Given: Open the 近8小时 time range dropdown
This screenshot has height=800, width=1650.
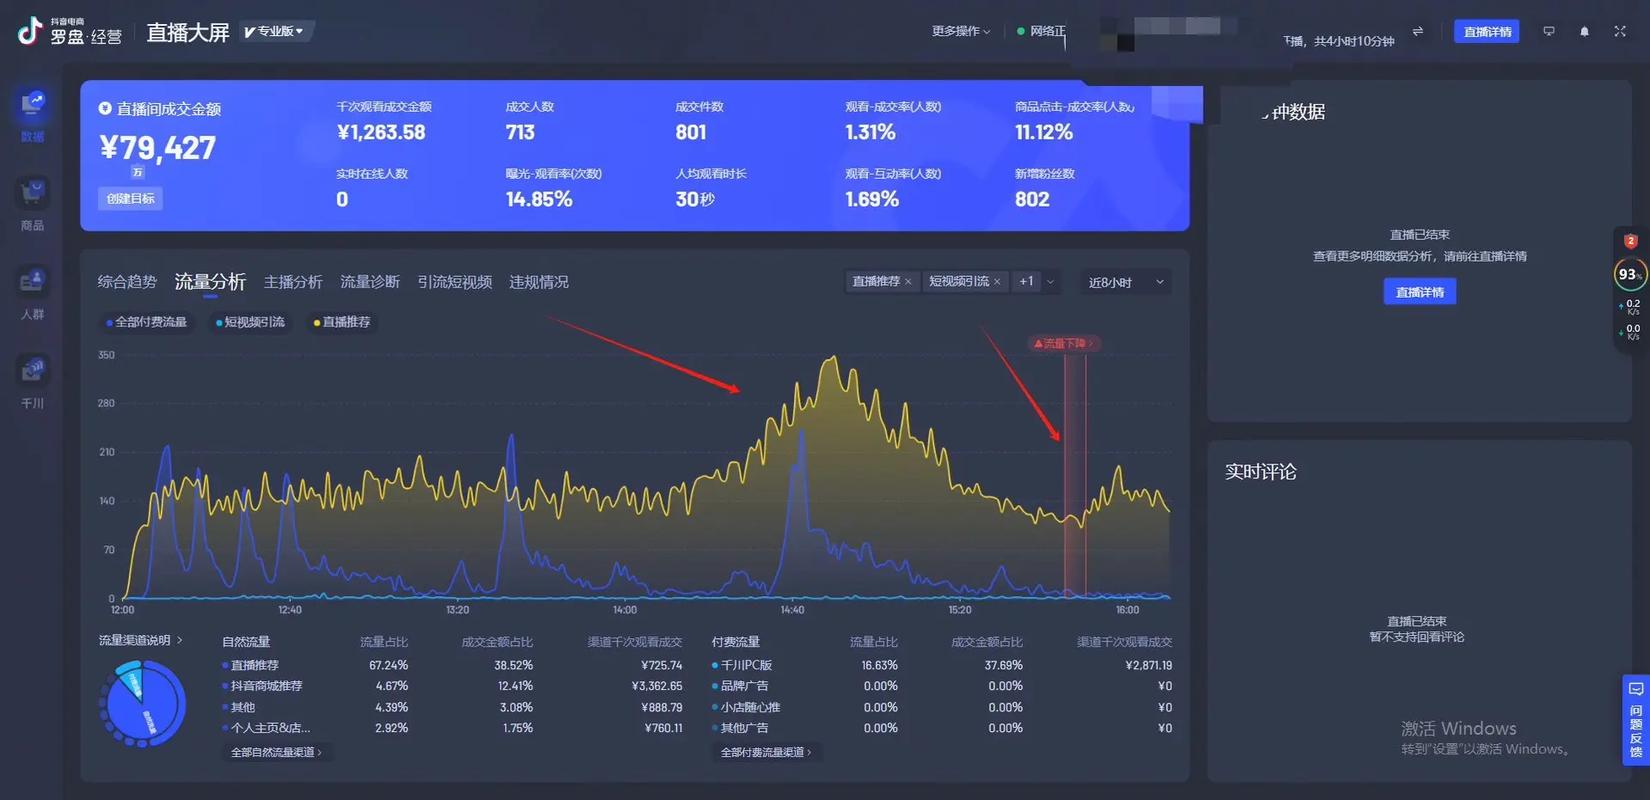Looking at the screenshot, I should pos(1125,282).
